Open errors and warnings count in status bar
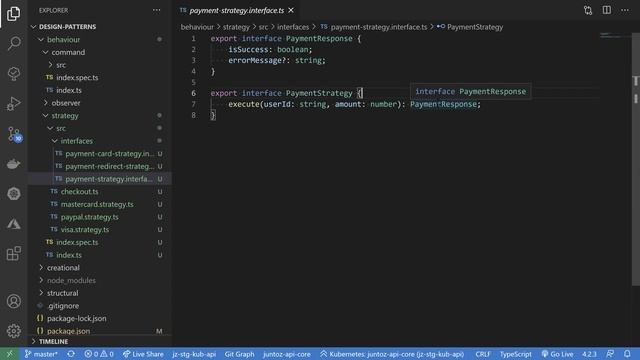 coord(99,354)
